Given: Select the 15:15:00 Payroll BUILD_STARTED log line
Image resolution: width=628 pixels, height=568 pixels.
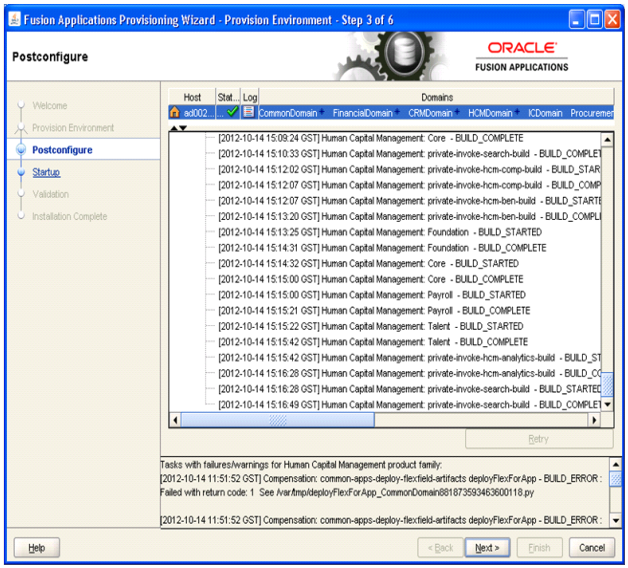Looking at the screenshot, I should pyautogui.click(x=372, y=295).
